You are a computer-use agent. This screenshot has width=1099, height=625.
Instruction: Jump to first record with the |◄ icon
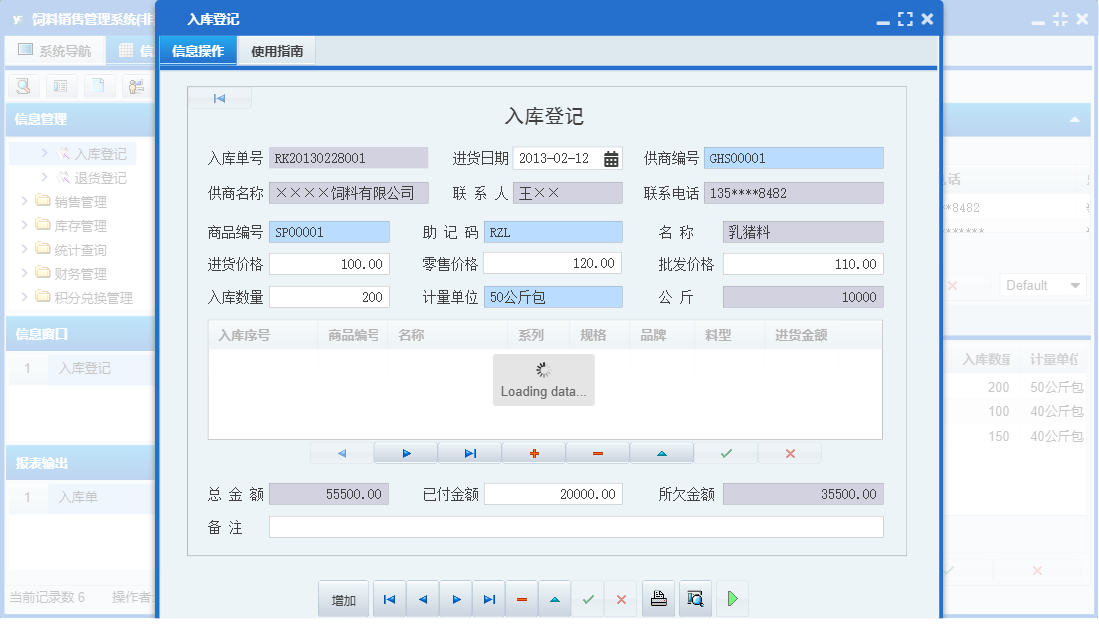pos(389,598)
